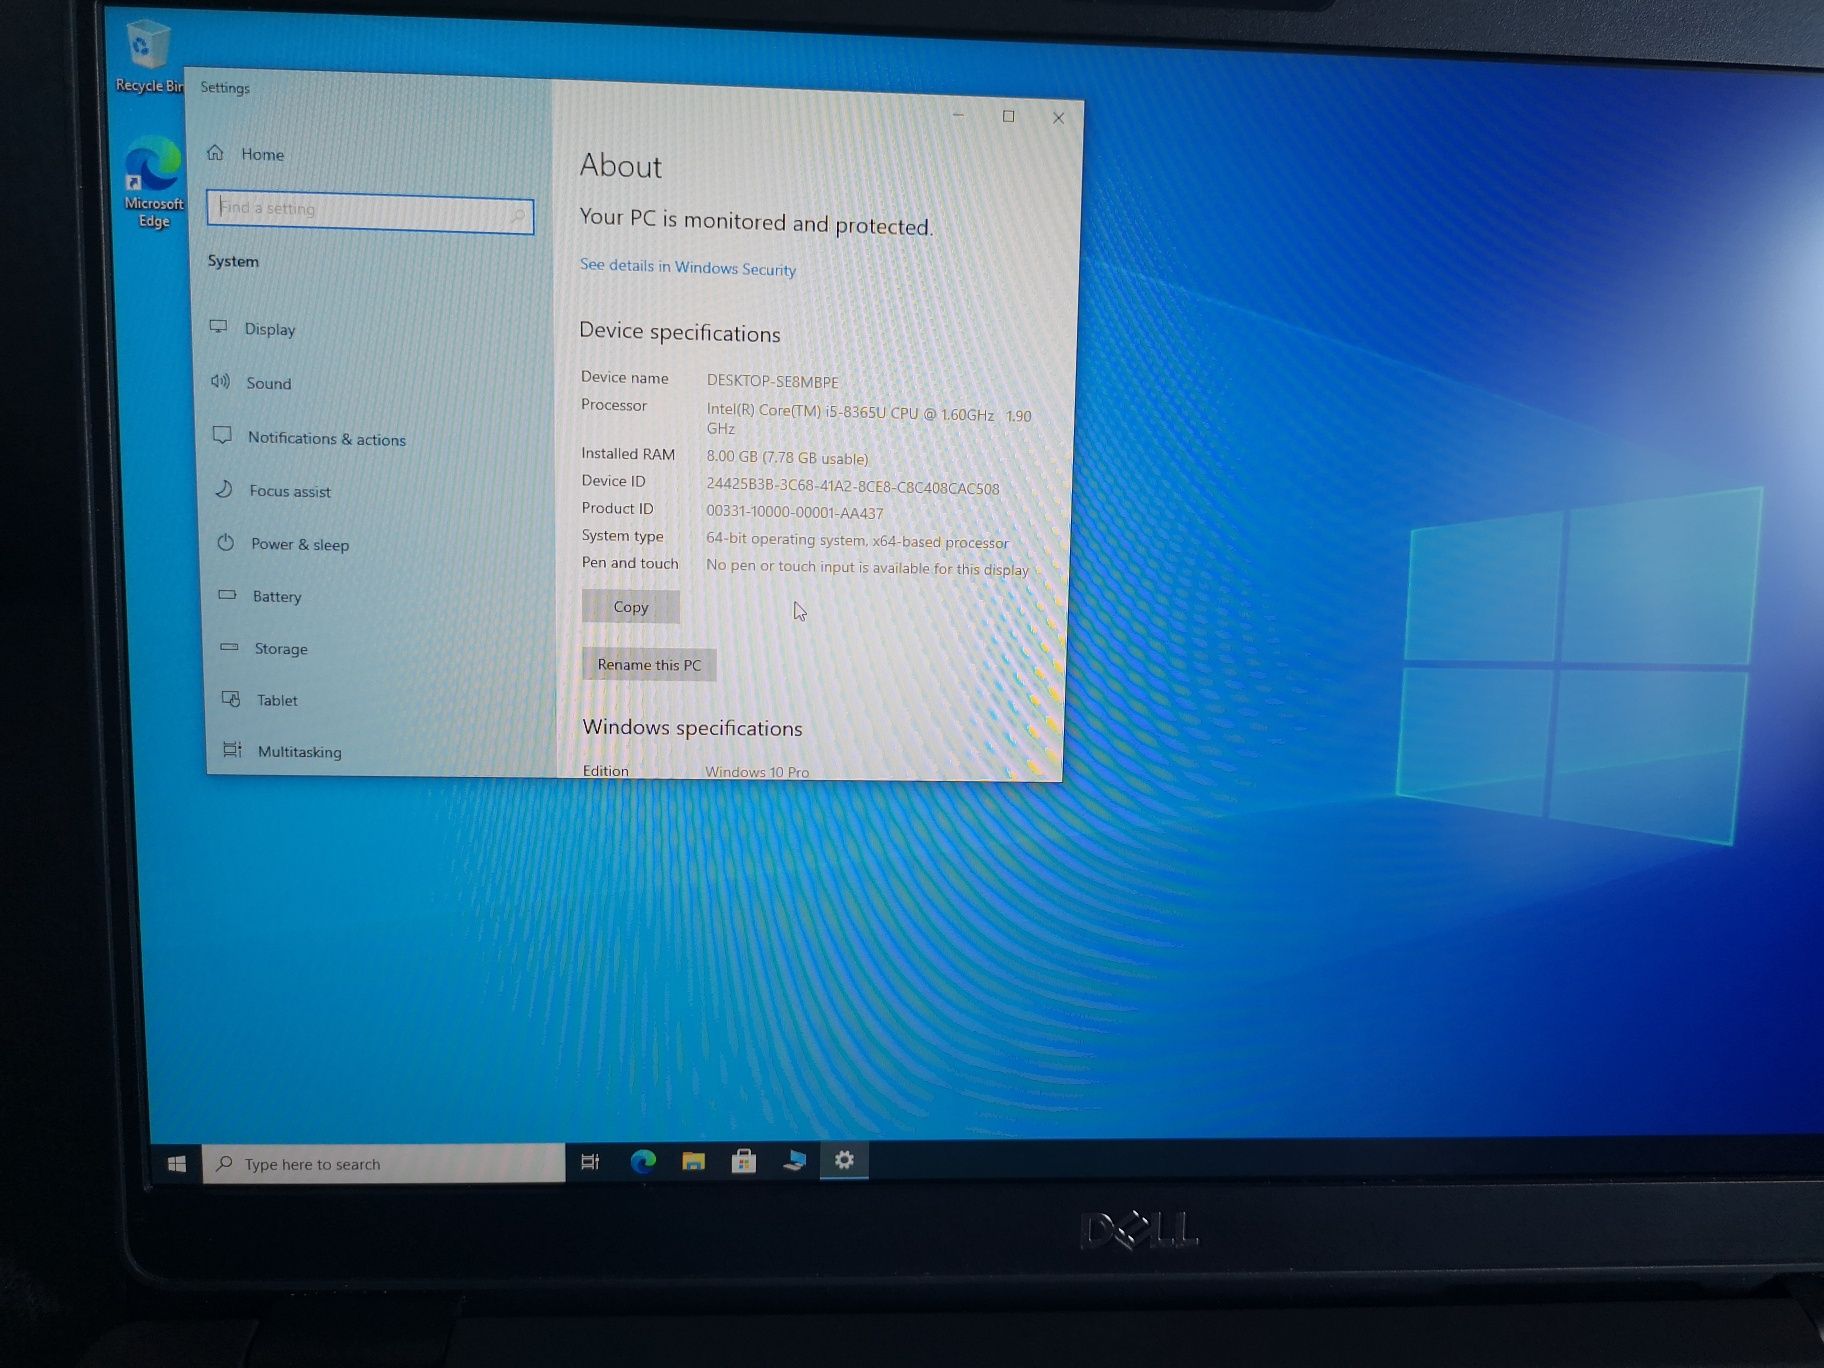Click the Focus assist moon icon

224,489
